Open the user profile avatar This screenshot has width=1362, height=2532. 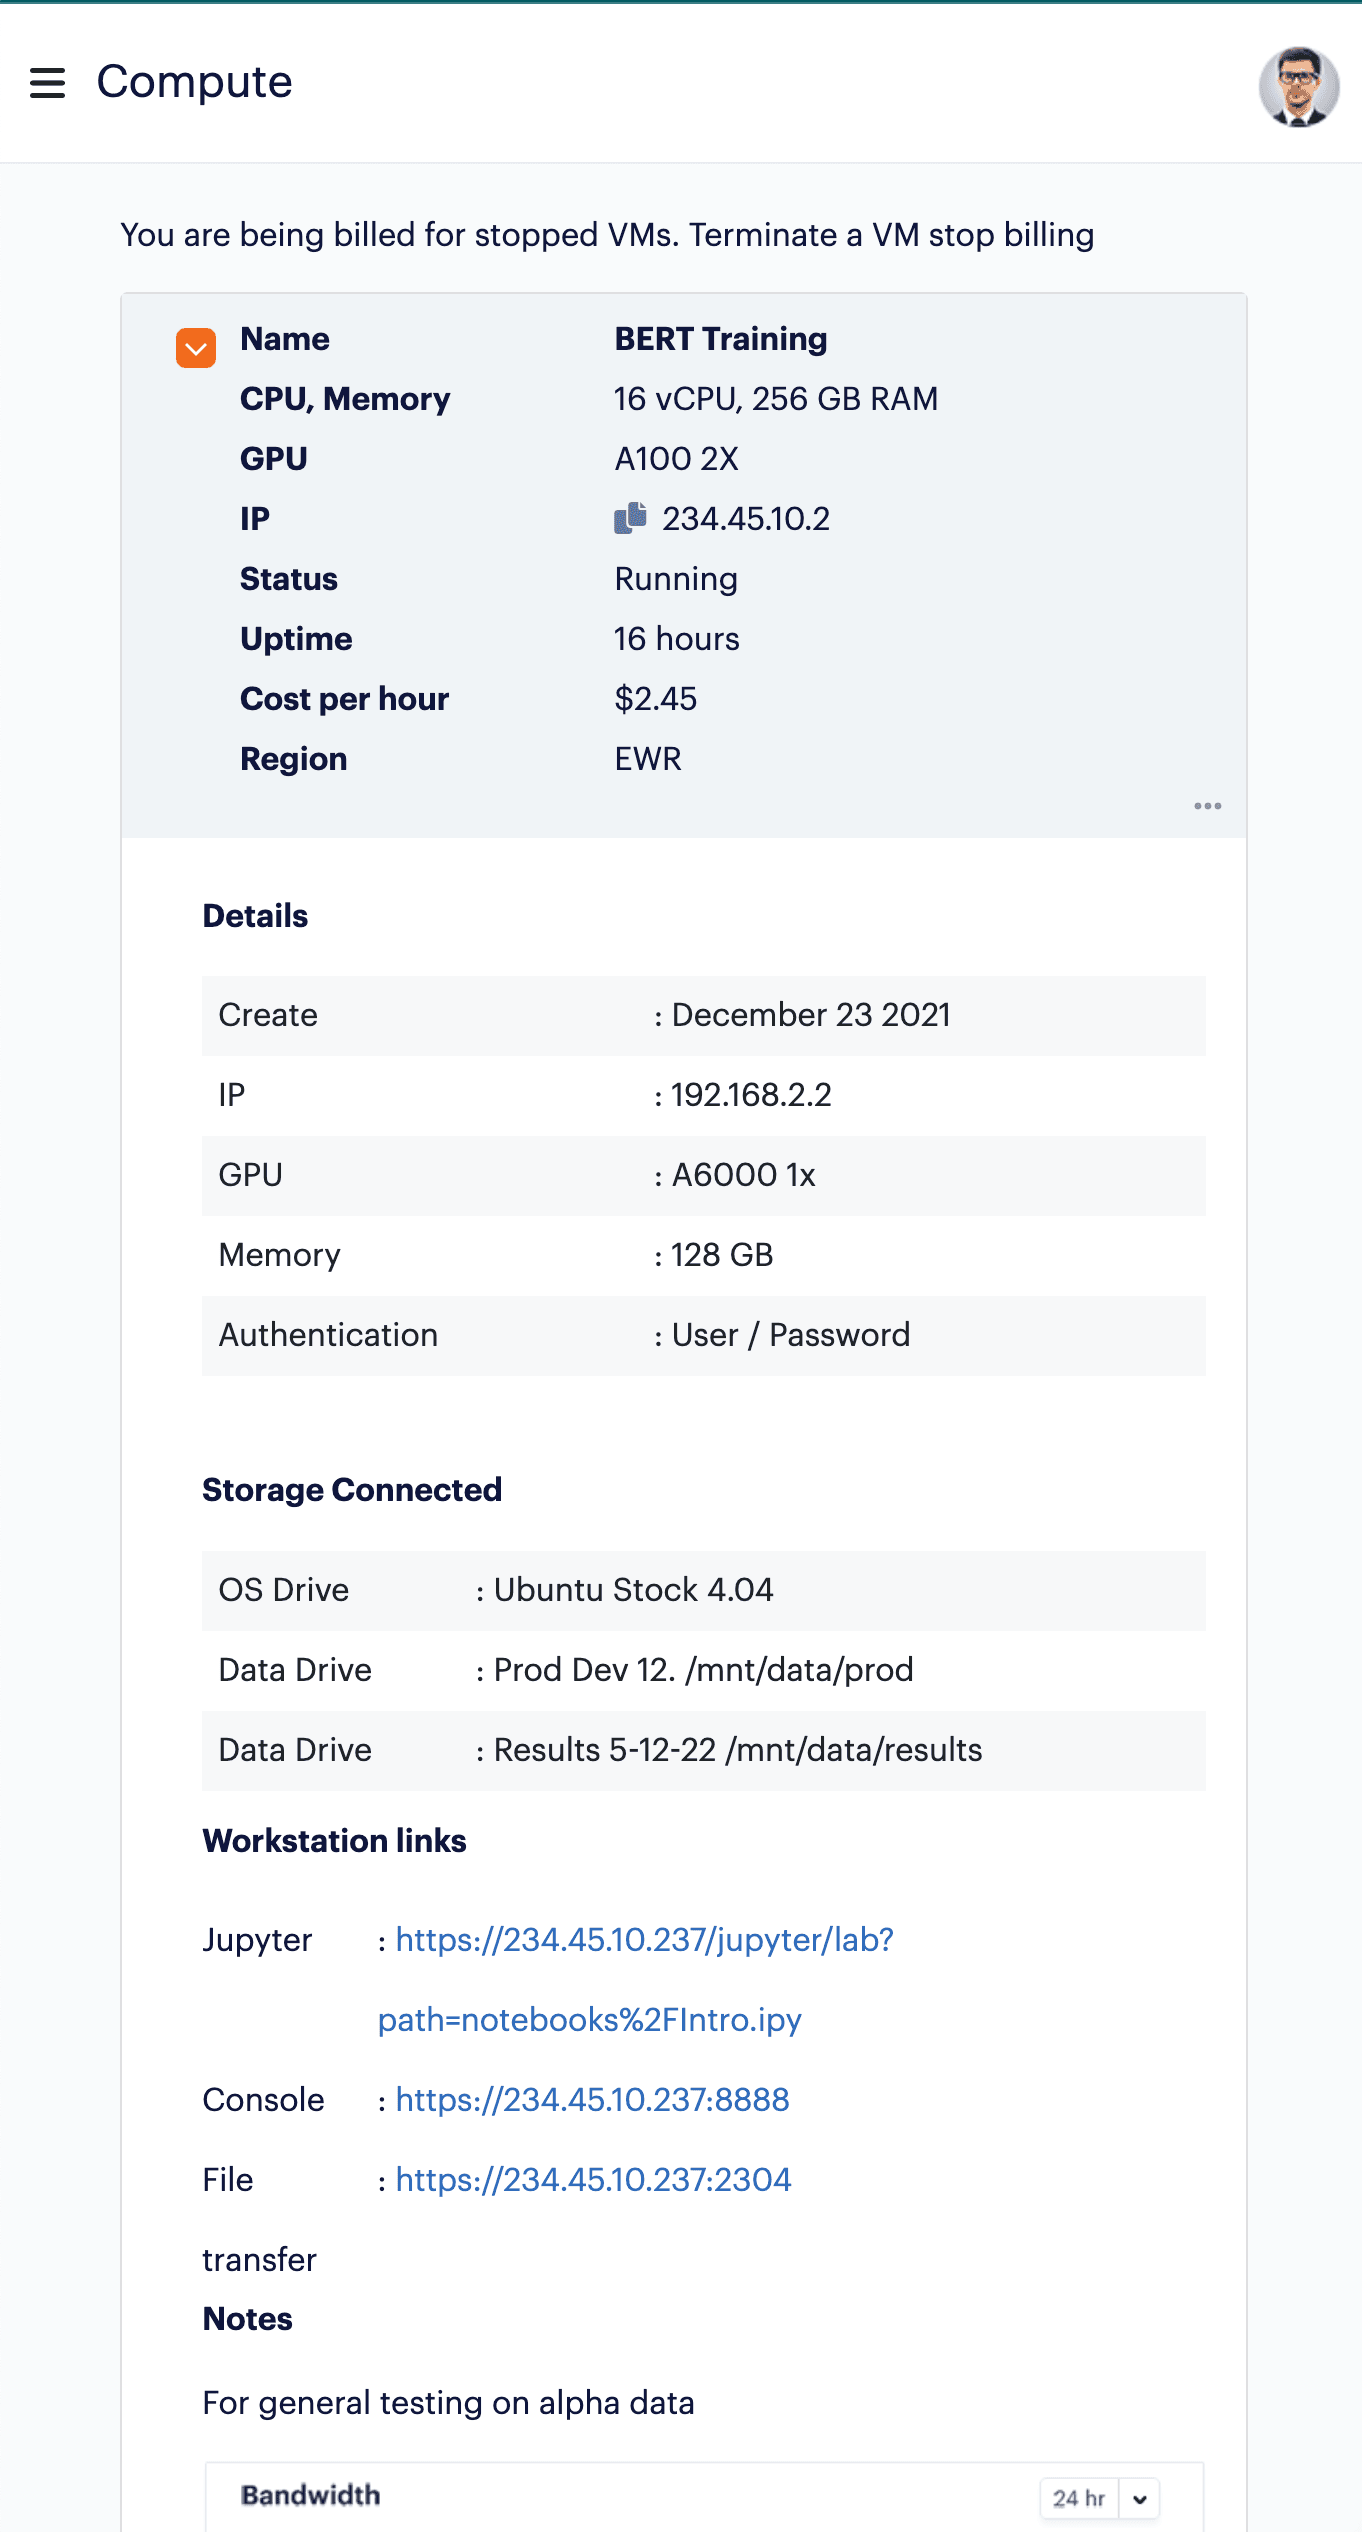tap(1298, 86)
